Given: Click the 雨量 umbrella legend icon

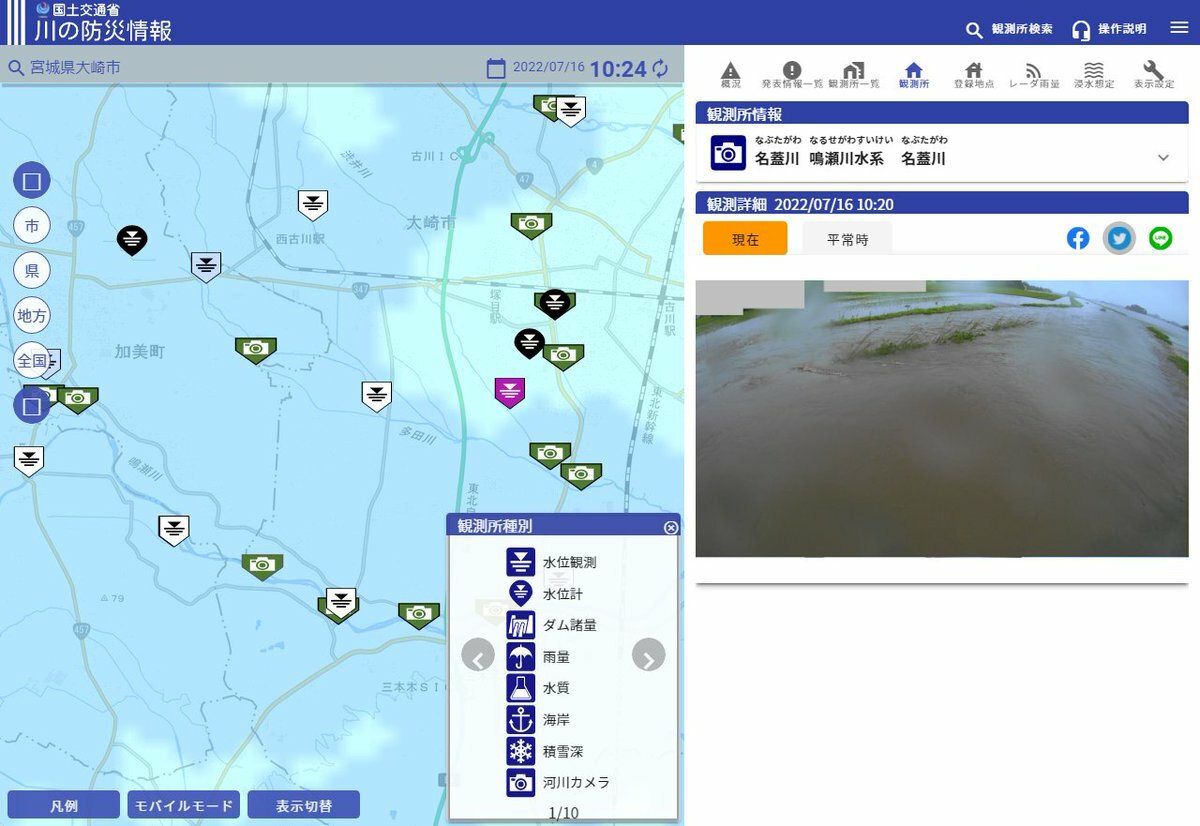Looking at the screenshot, I should [x=521, y=656].
